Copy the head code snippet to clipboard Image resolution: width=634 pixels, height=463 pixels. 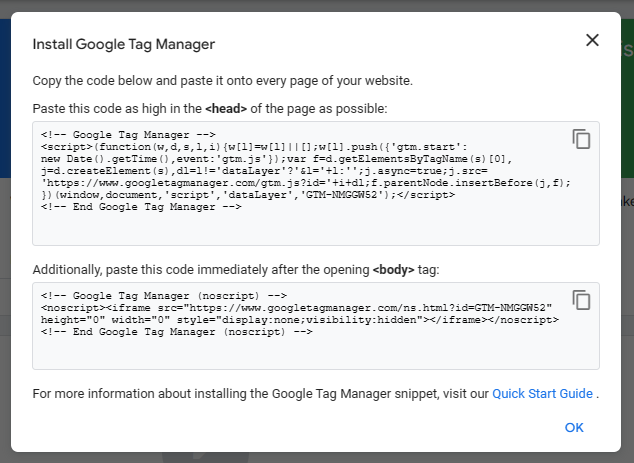tap(581, 139)
